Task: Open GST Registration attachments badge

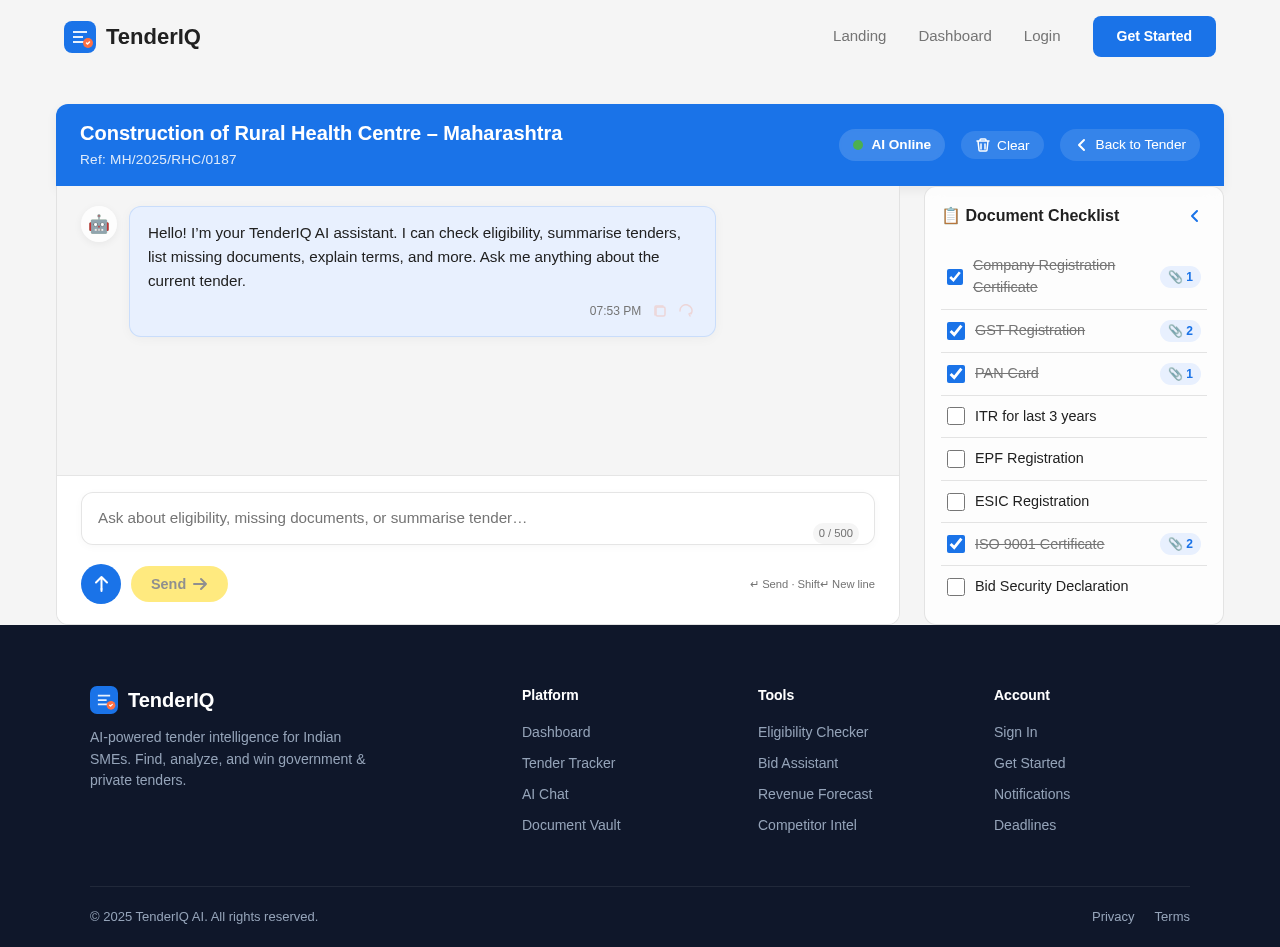Action: click(1180, 331)
